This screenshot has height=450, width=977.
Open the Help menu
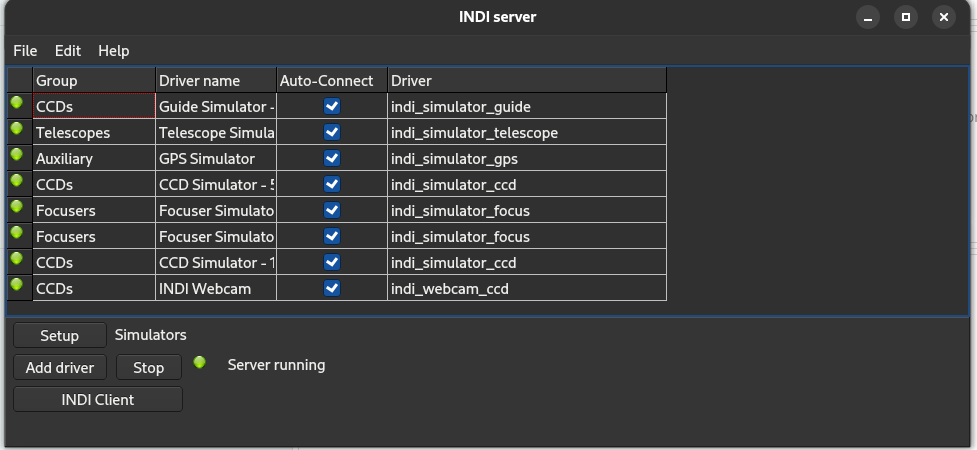click(113, 51)
